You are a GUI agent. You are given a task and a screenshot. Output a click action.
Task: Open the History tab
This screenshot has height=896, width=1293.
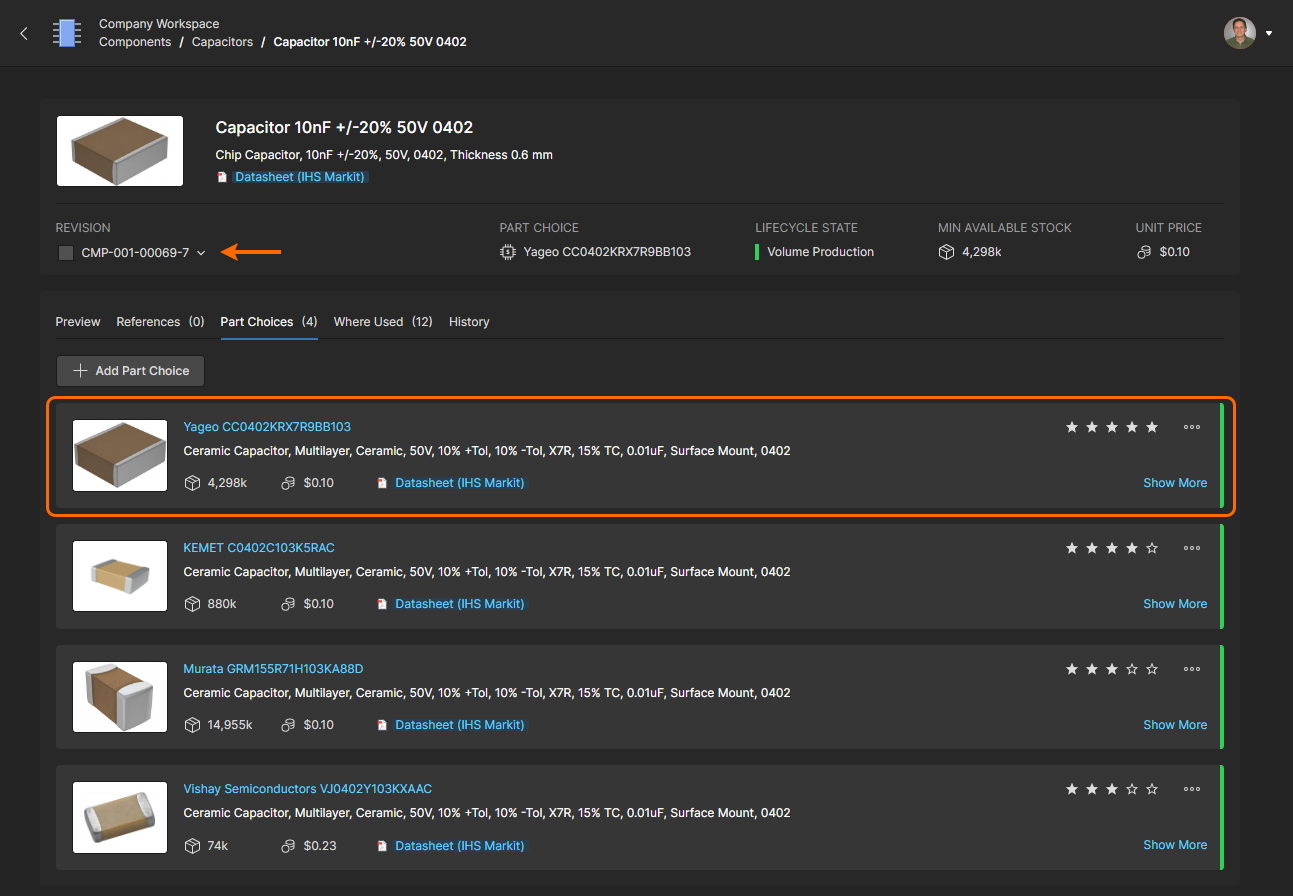(469, 322)
